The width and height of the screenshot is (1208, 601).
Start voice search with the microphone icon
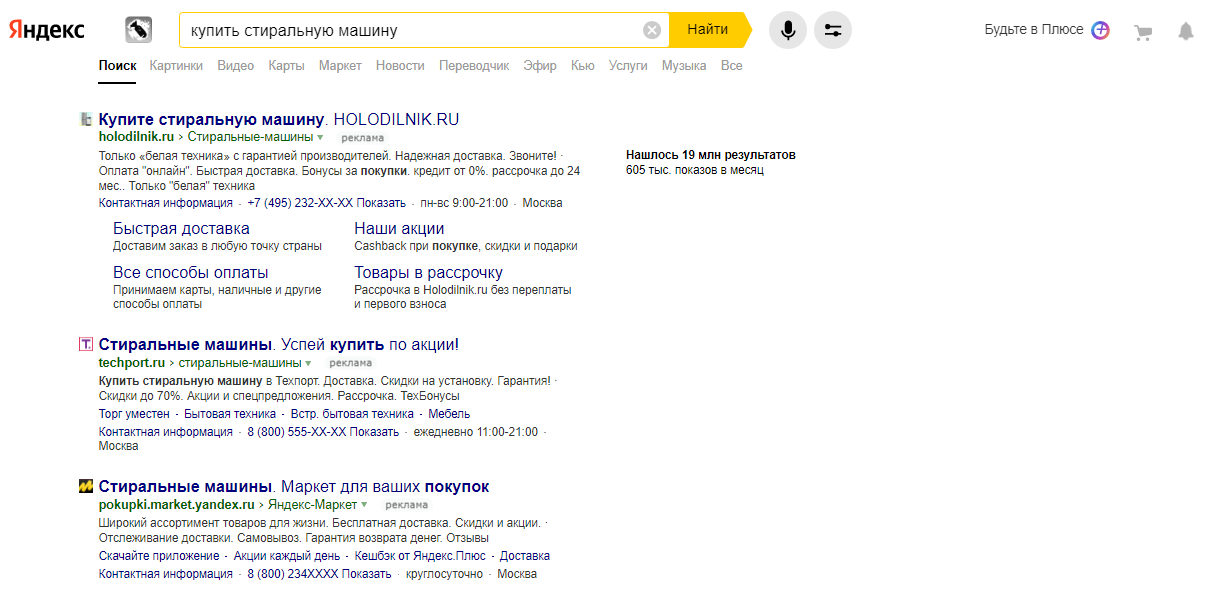pyautogui.click(x=787, y=30)
